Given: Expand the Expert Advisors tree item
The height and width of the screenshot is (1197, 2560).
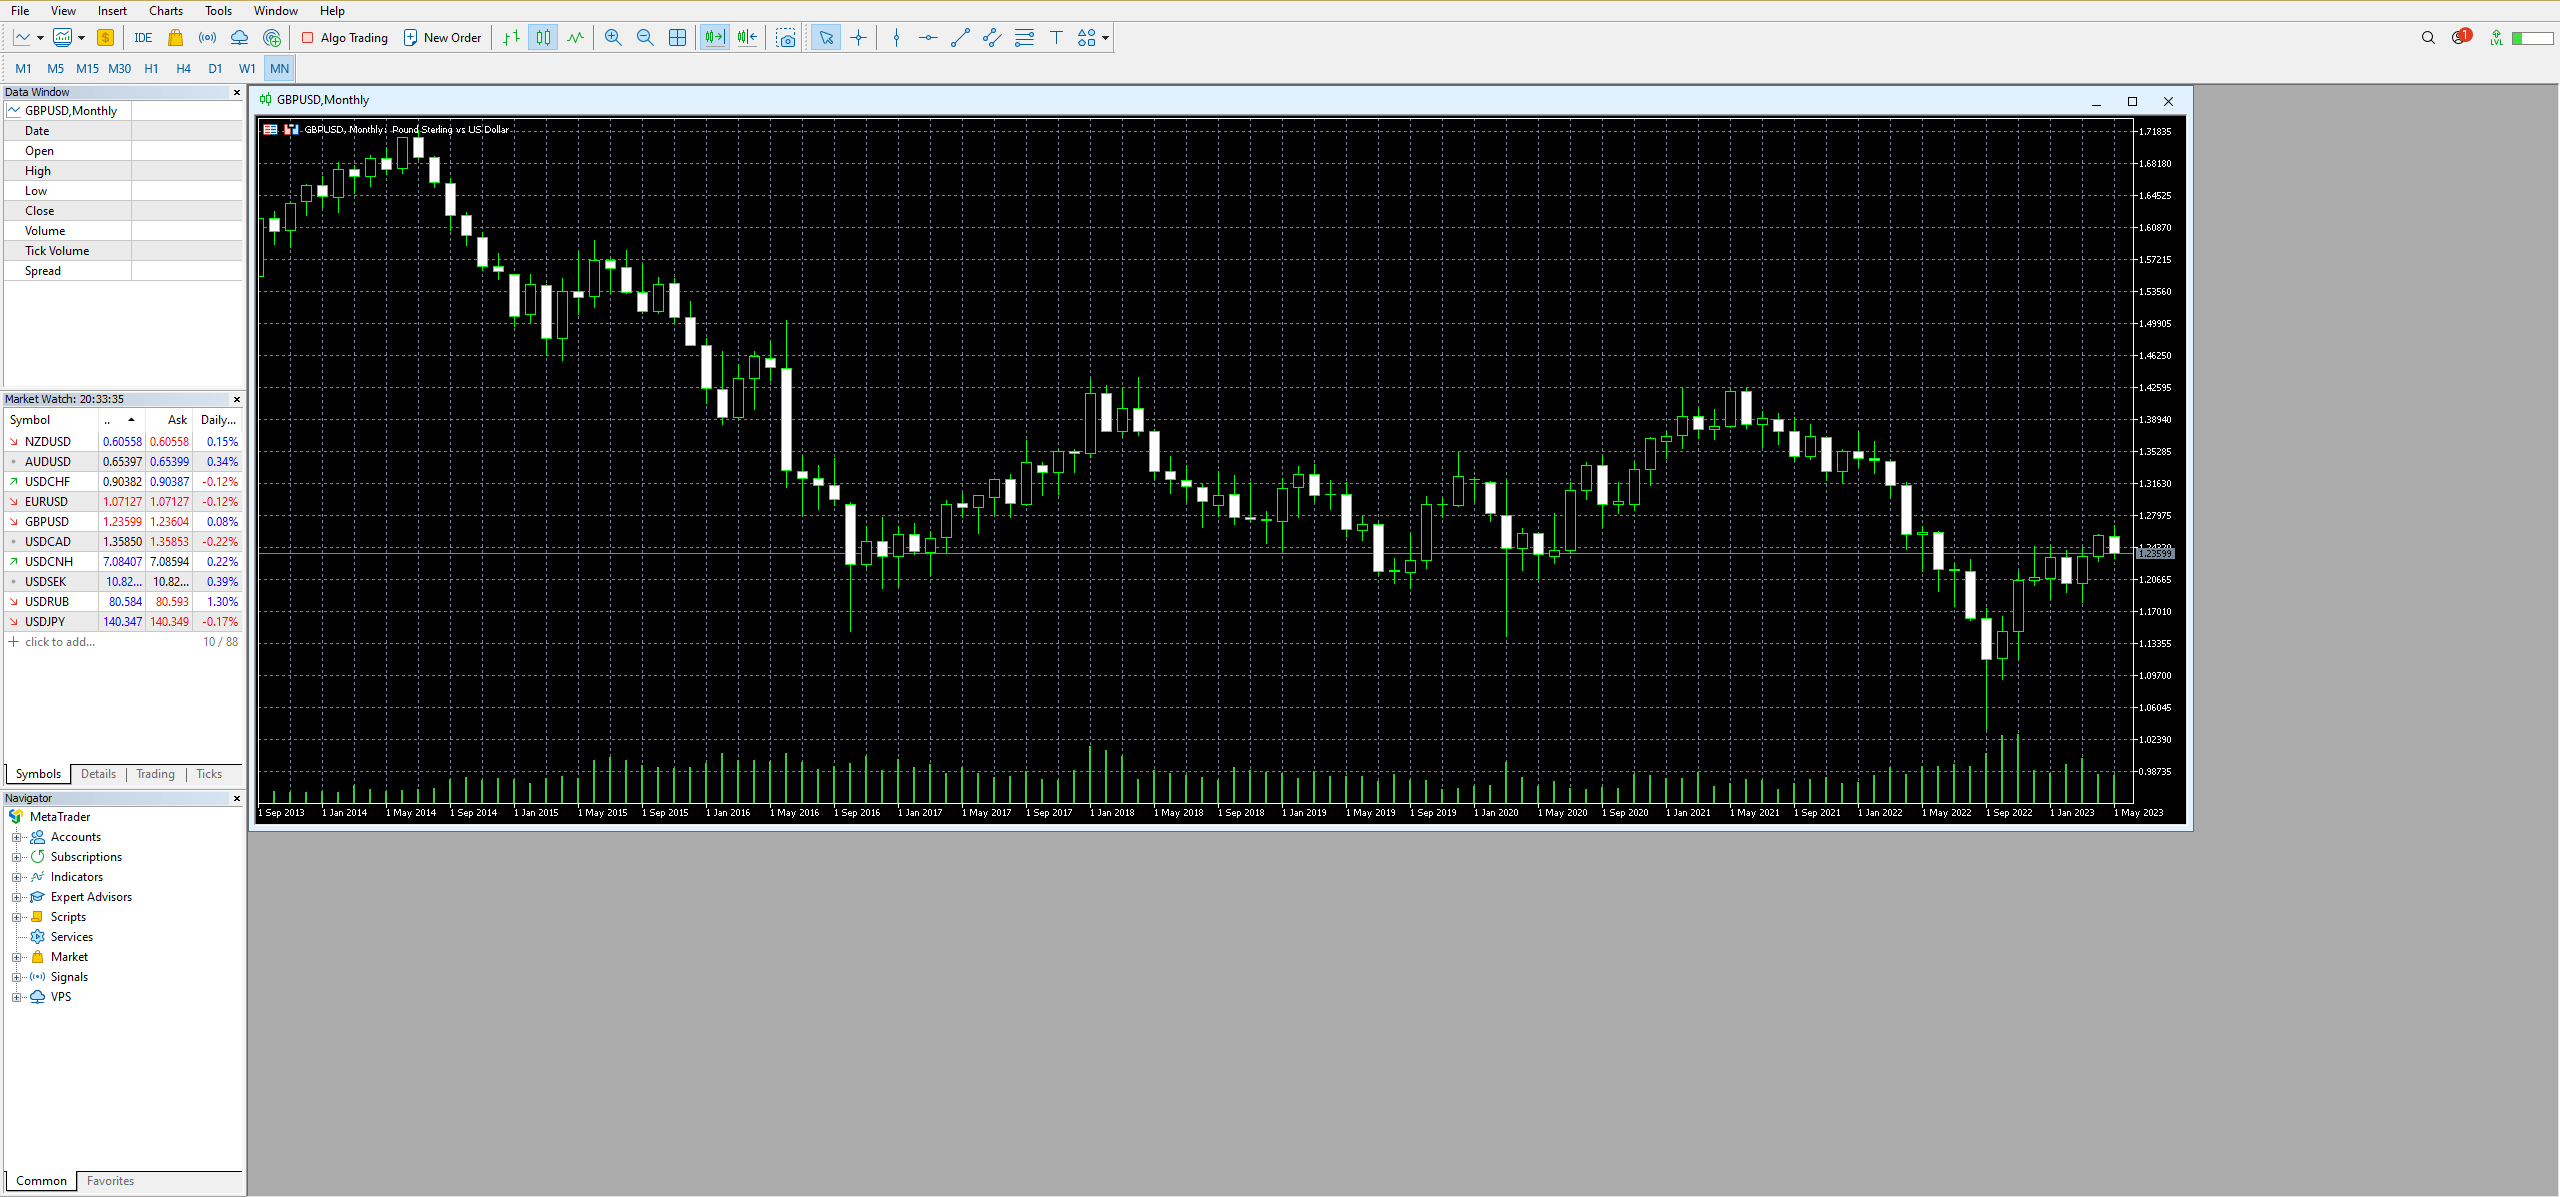Looking at the screenshot, I should (x=16, y=897).
